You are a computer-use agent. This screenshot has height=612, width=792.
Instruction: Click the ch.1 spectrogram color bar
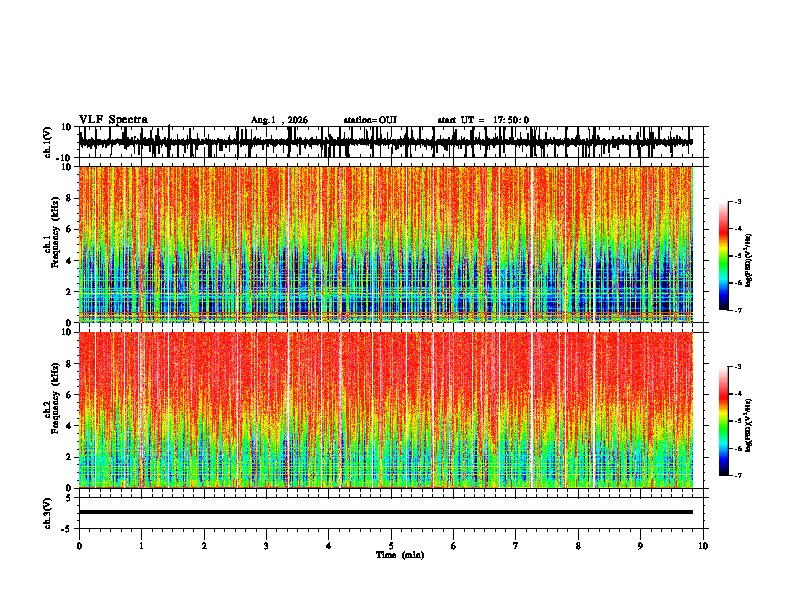point(724,256)
